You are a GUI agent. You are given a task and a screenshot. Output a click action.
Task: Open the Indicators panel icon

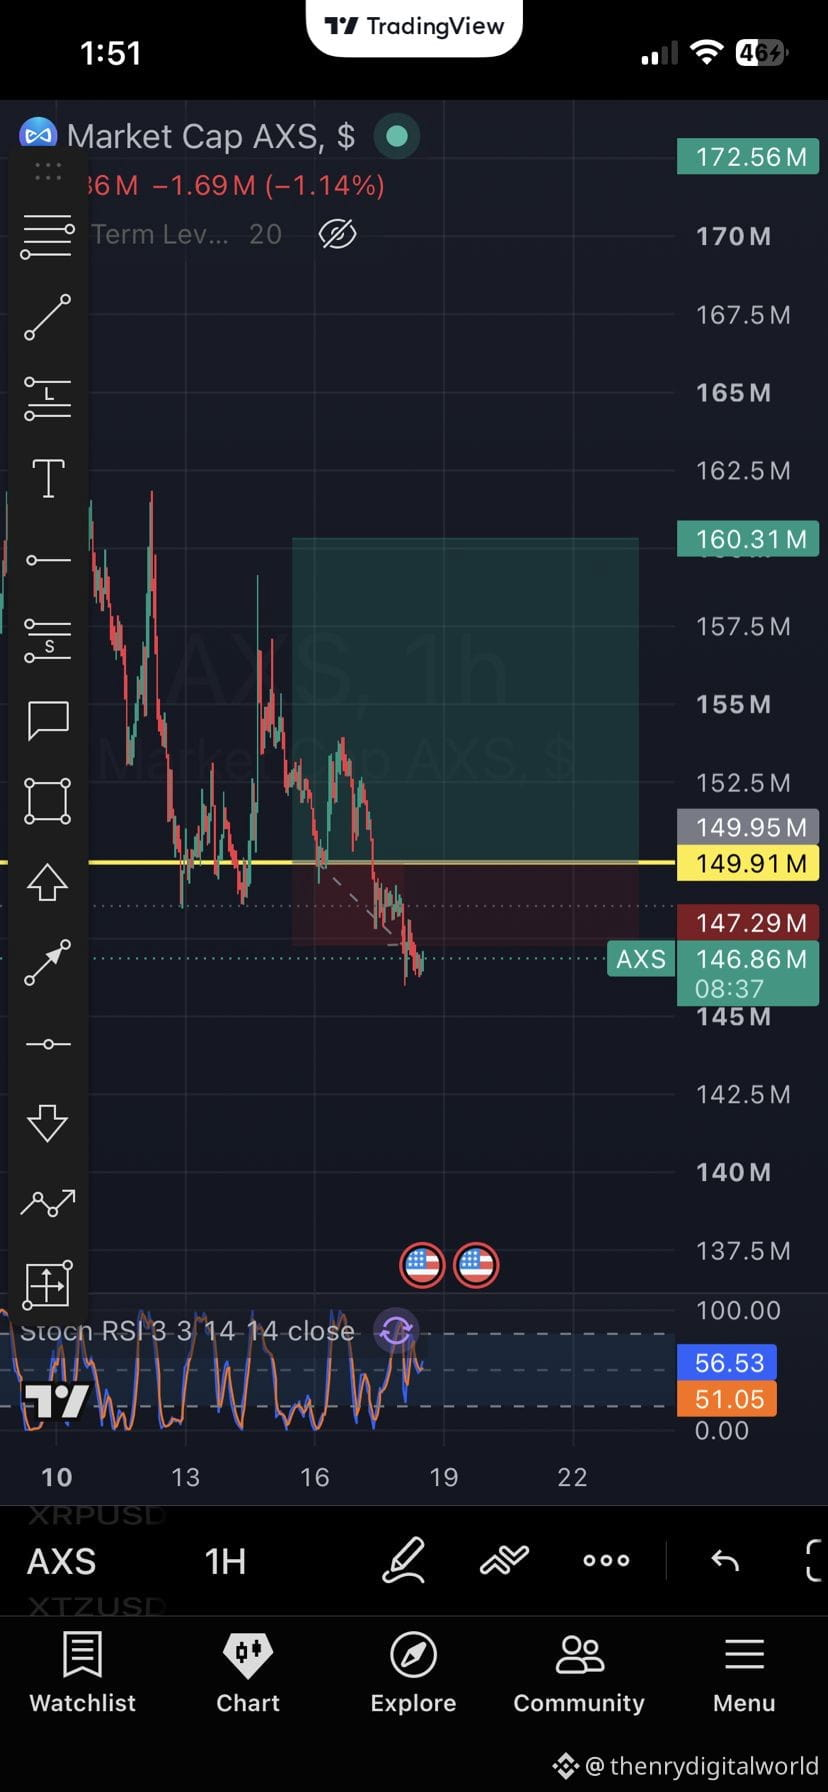click(x=504, y=1560)
